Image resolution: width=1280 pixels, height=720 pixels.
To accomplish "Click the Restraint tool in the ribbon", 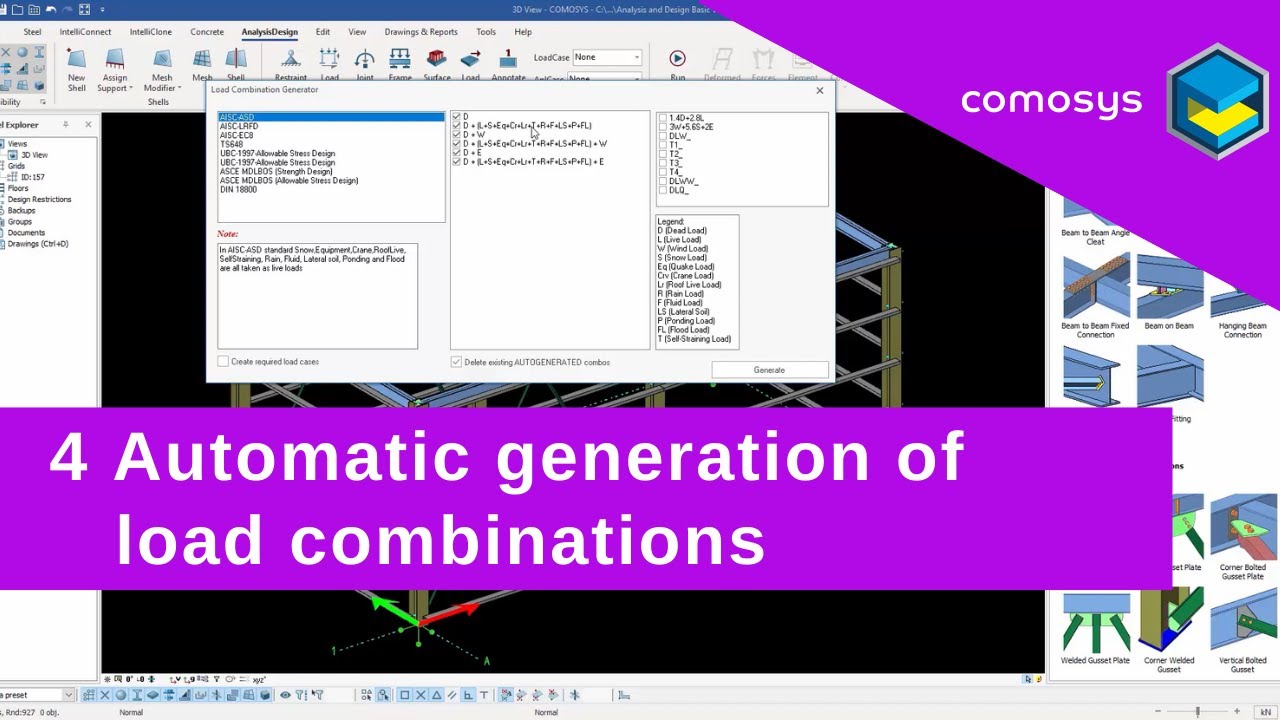I will 291,64.
